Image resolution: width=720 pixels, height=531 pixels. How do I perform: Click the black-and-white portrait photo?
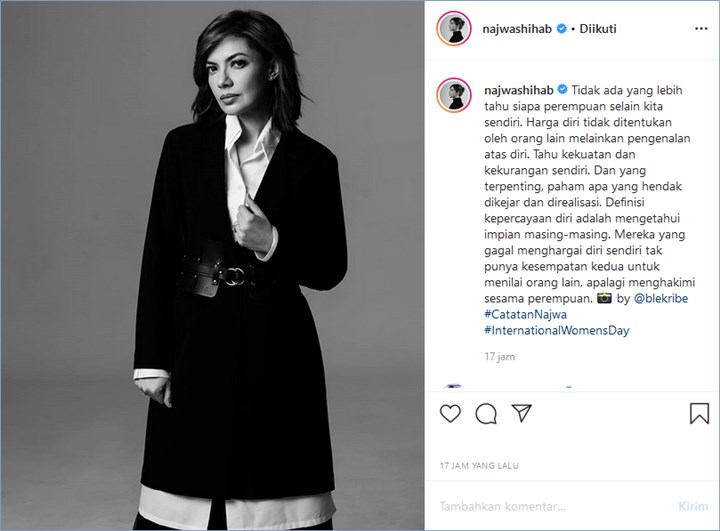212,266
